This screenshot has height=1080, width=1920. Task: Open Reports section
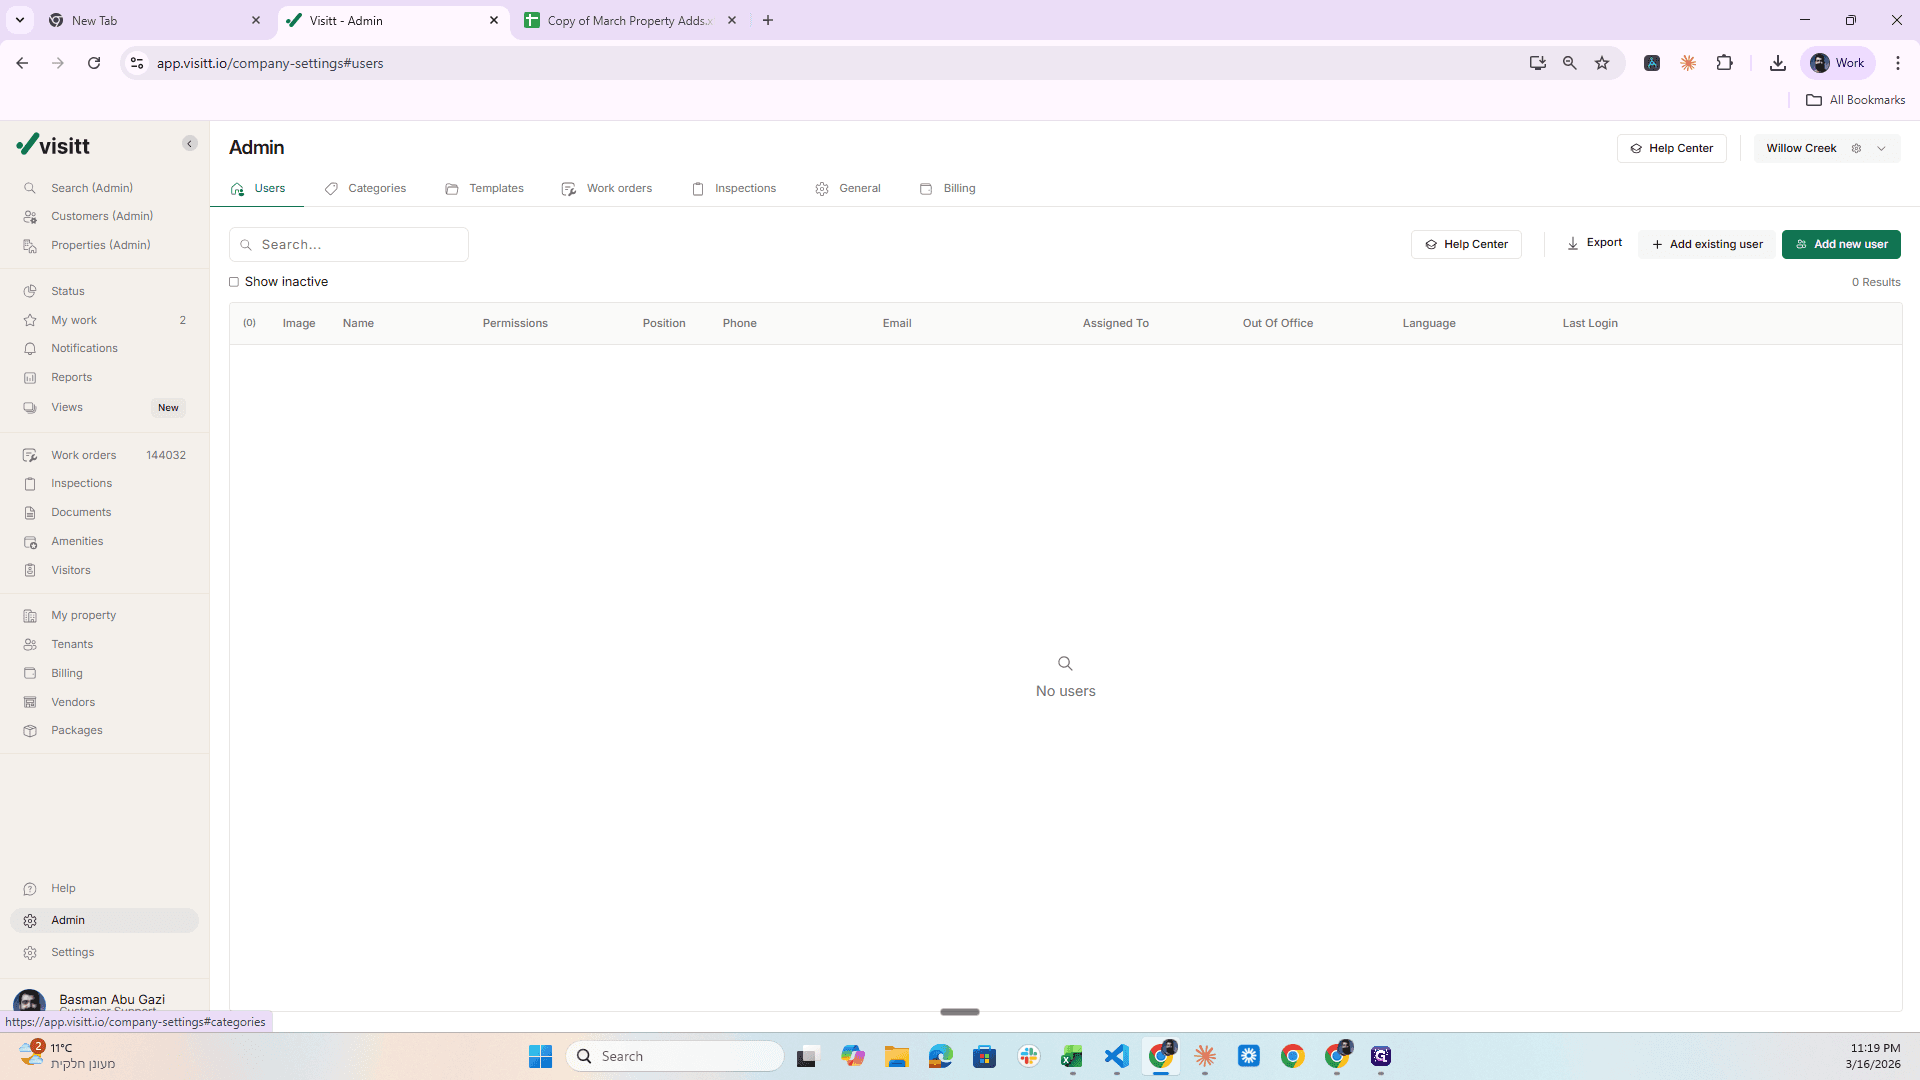(71, 377)
